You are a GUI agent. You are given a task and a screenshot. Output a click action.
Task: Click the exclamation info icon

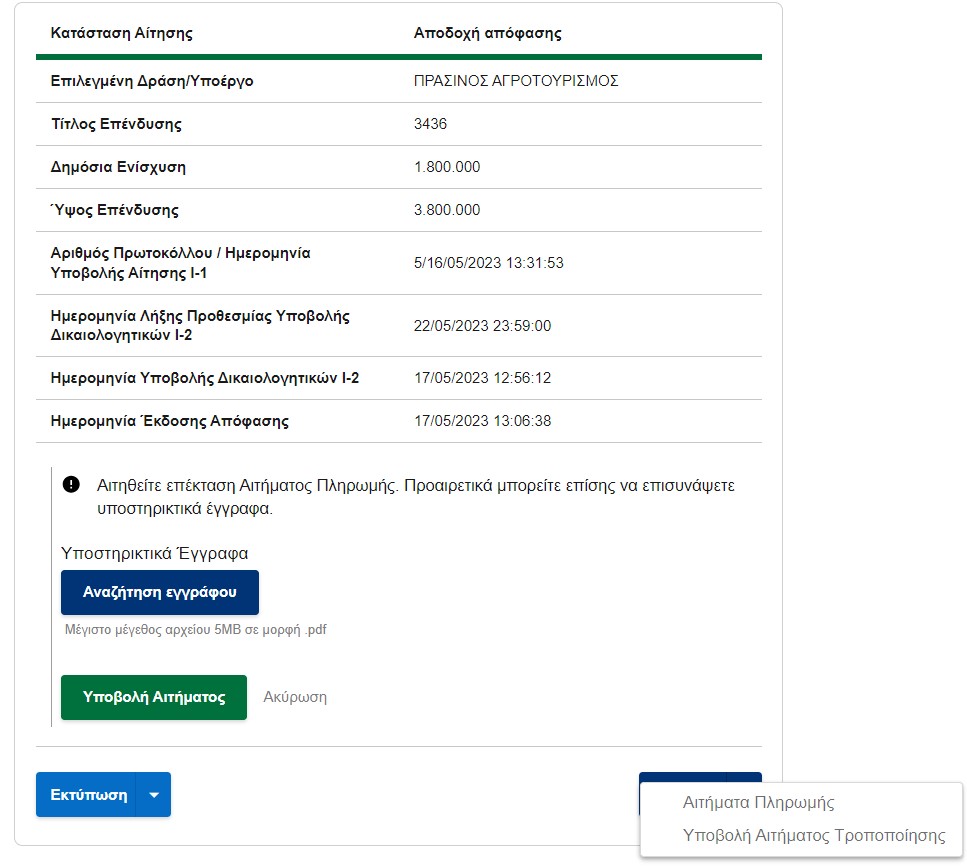71,485
